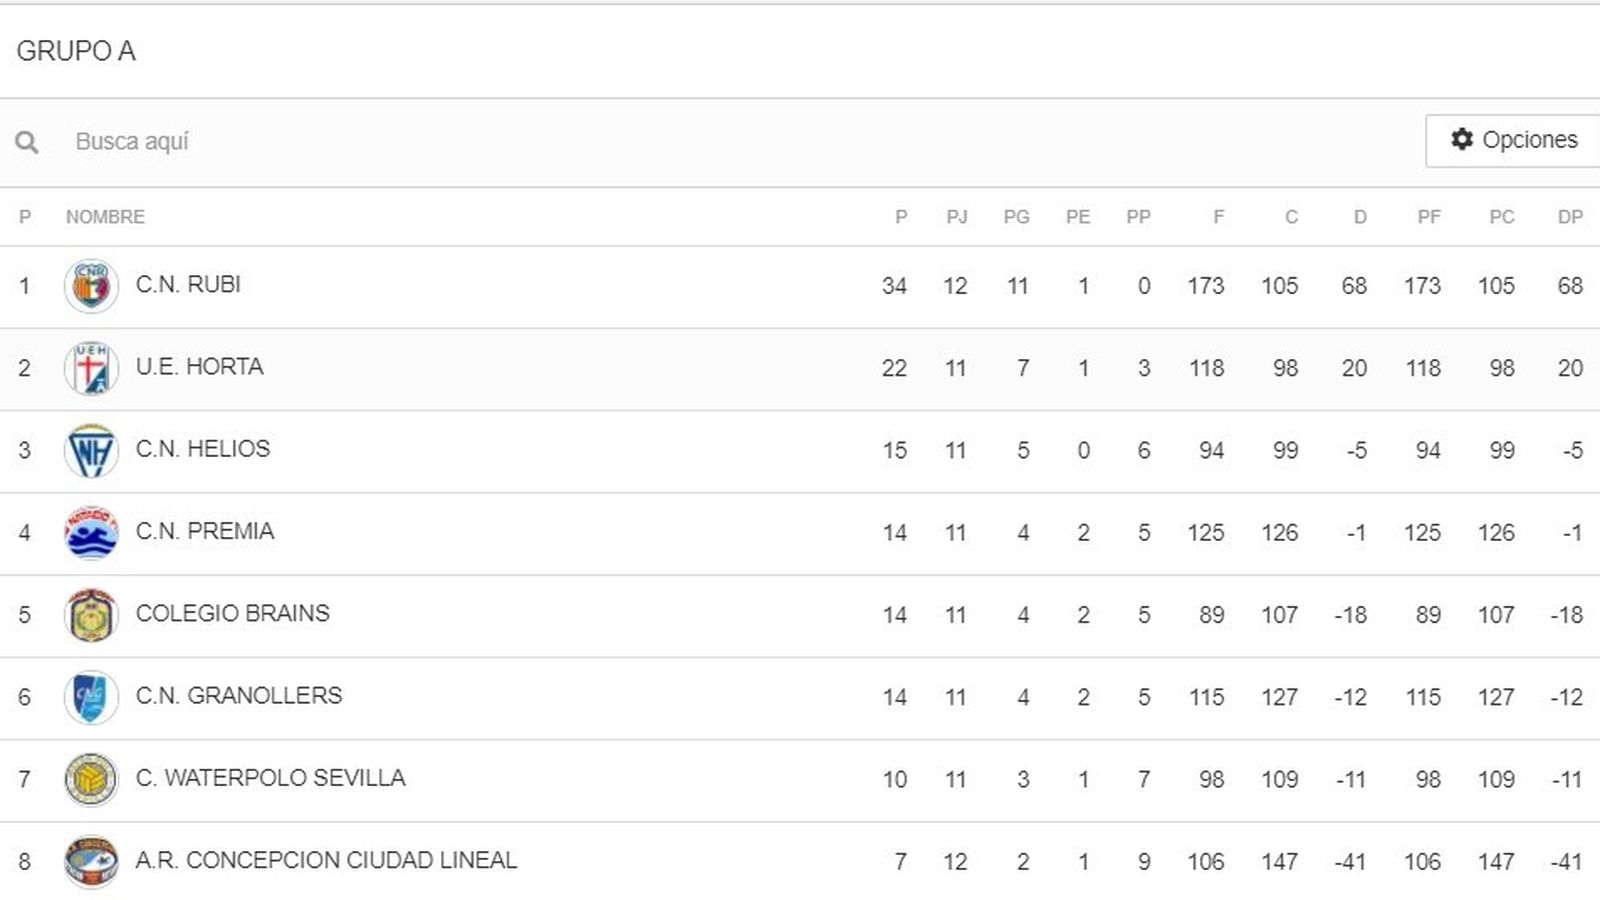This screenshot has width=1600, height=900.
Task: Select the A.R. Concepcion Ciudad Lineal crest
Action: click(x=91, y=860)
